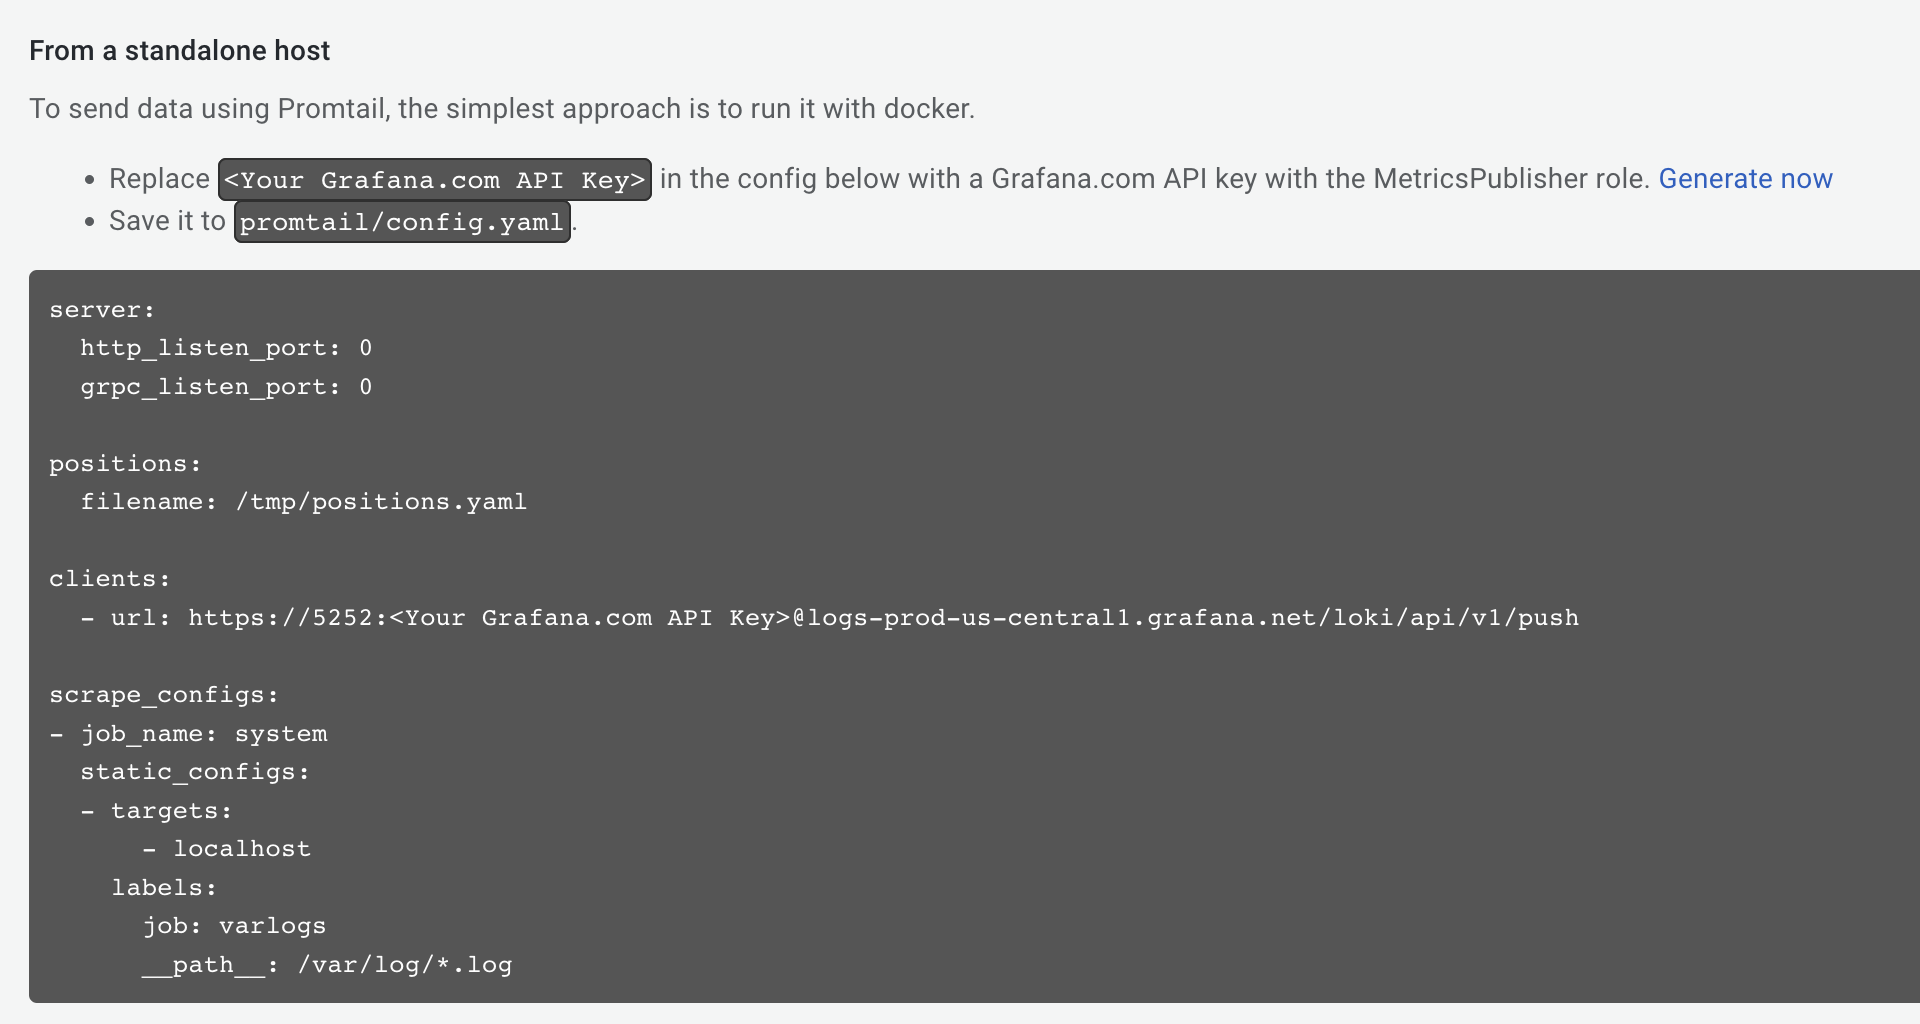Click the "__path__: /var/log/*.log" line
Screen dimensions: 1920x1024
point(327,965)
